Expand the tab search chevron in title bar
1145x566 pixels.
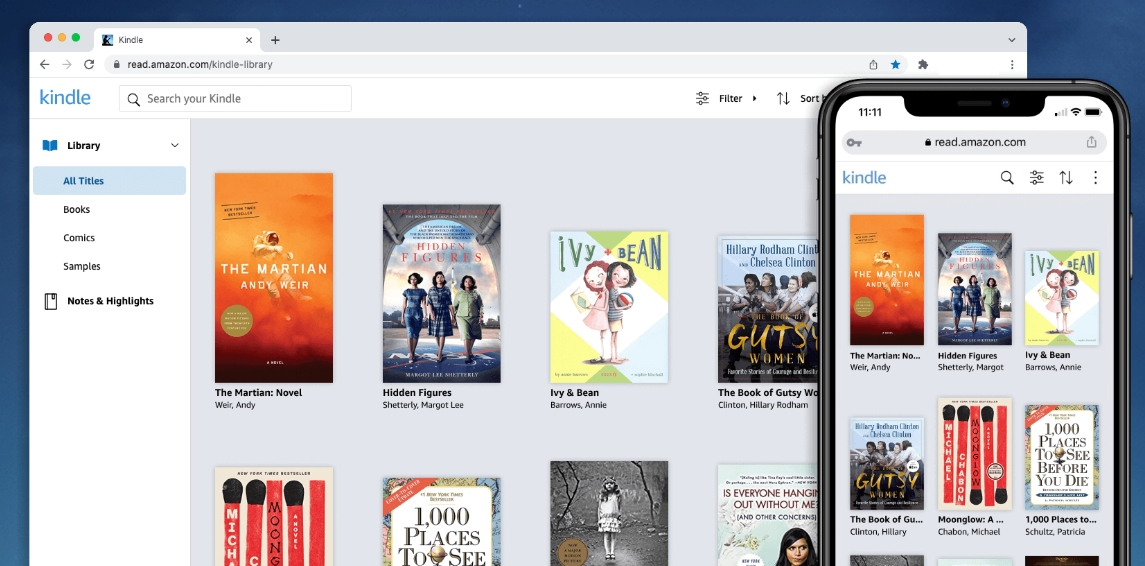pos(1011,40)
